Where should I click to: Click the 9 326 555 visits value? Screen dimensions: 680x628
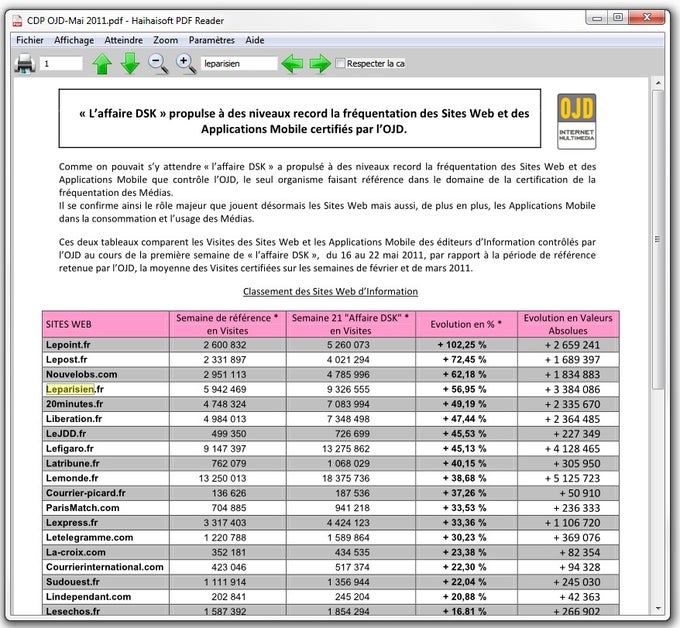tap(348, 389)
